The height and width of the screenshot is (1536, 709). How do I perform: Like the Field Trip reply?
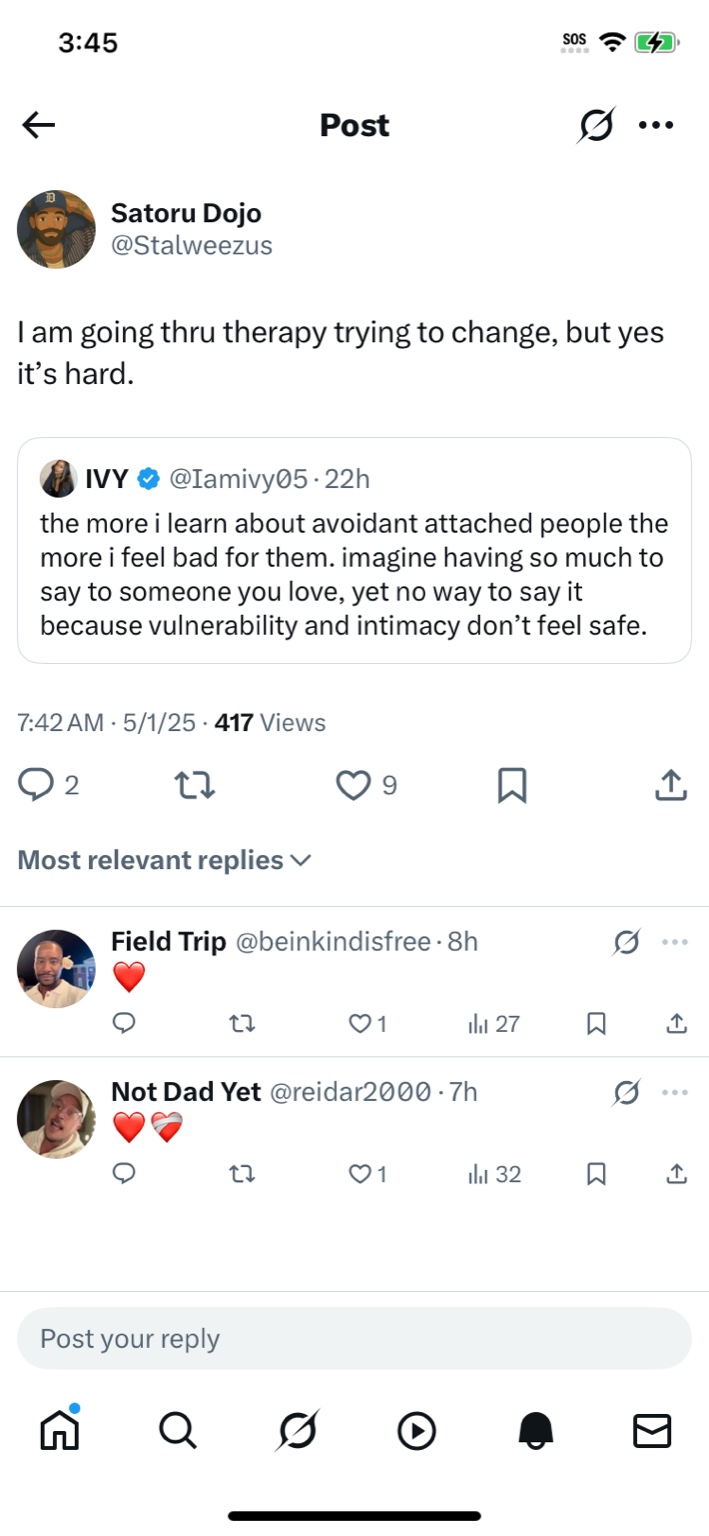tap(358, 1023)
